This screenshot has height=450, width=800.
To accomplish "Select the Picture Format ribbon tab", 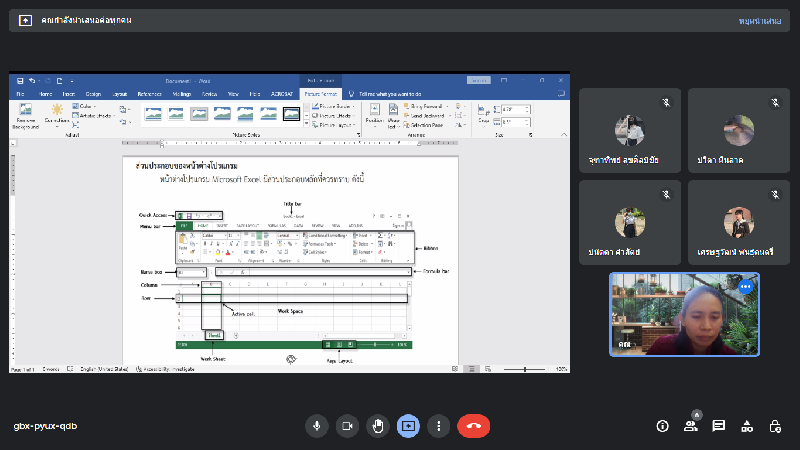I will (x=322, y=93).
